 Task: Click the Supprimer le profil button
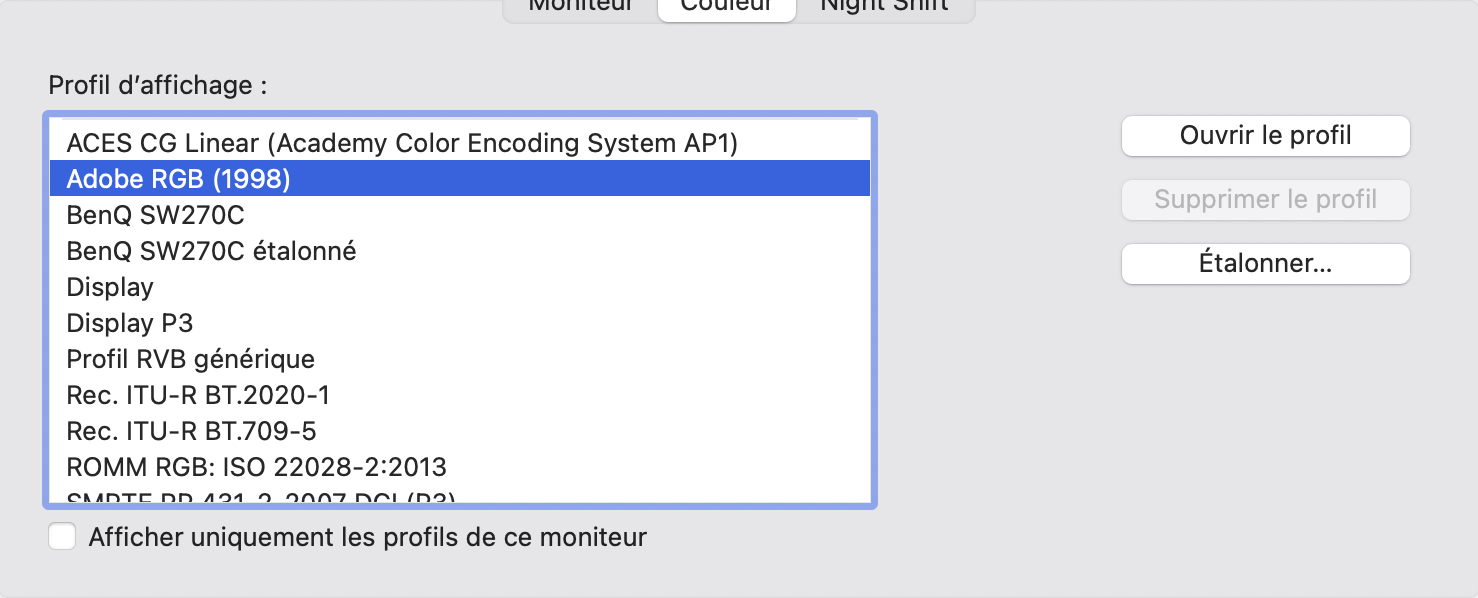(x=1265, y=200)
